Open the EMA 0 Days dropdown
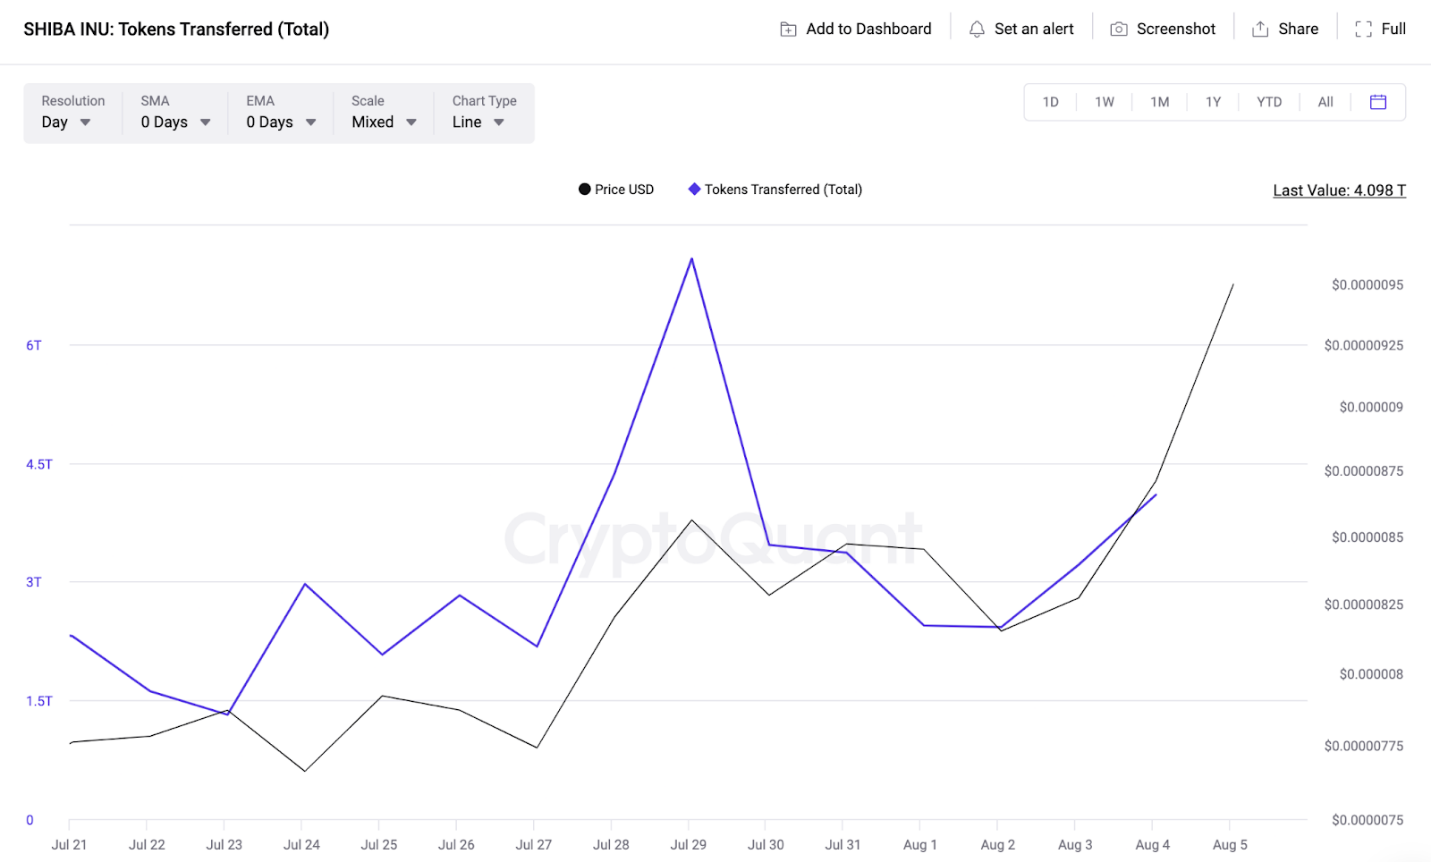 281,113
